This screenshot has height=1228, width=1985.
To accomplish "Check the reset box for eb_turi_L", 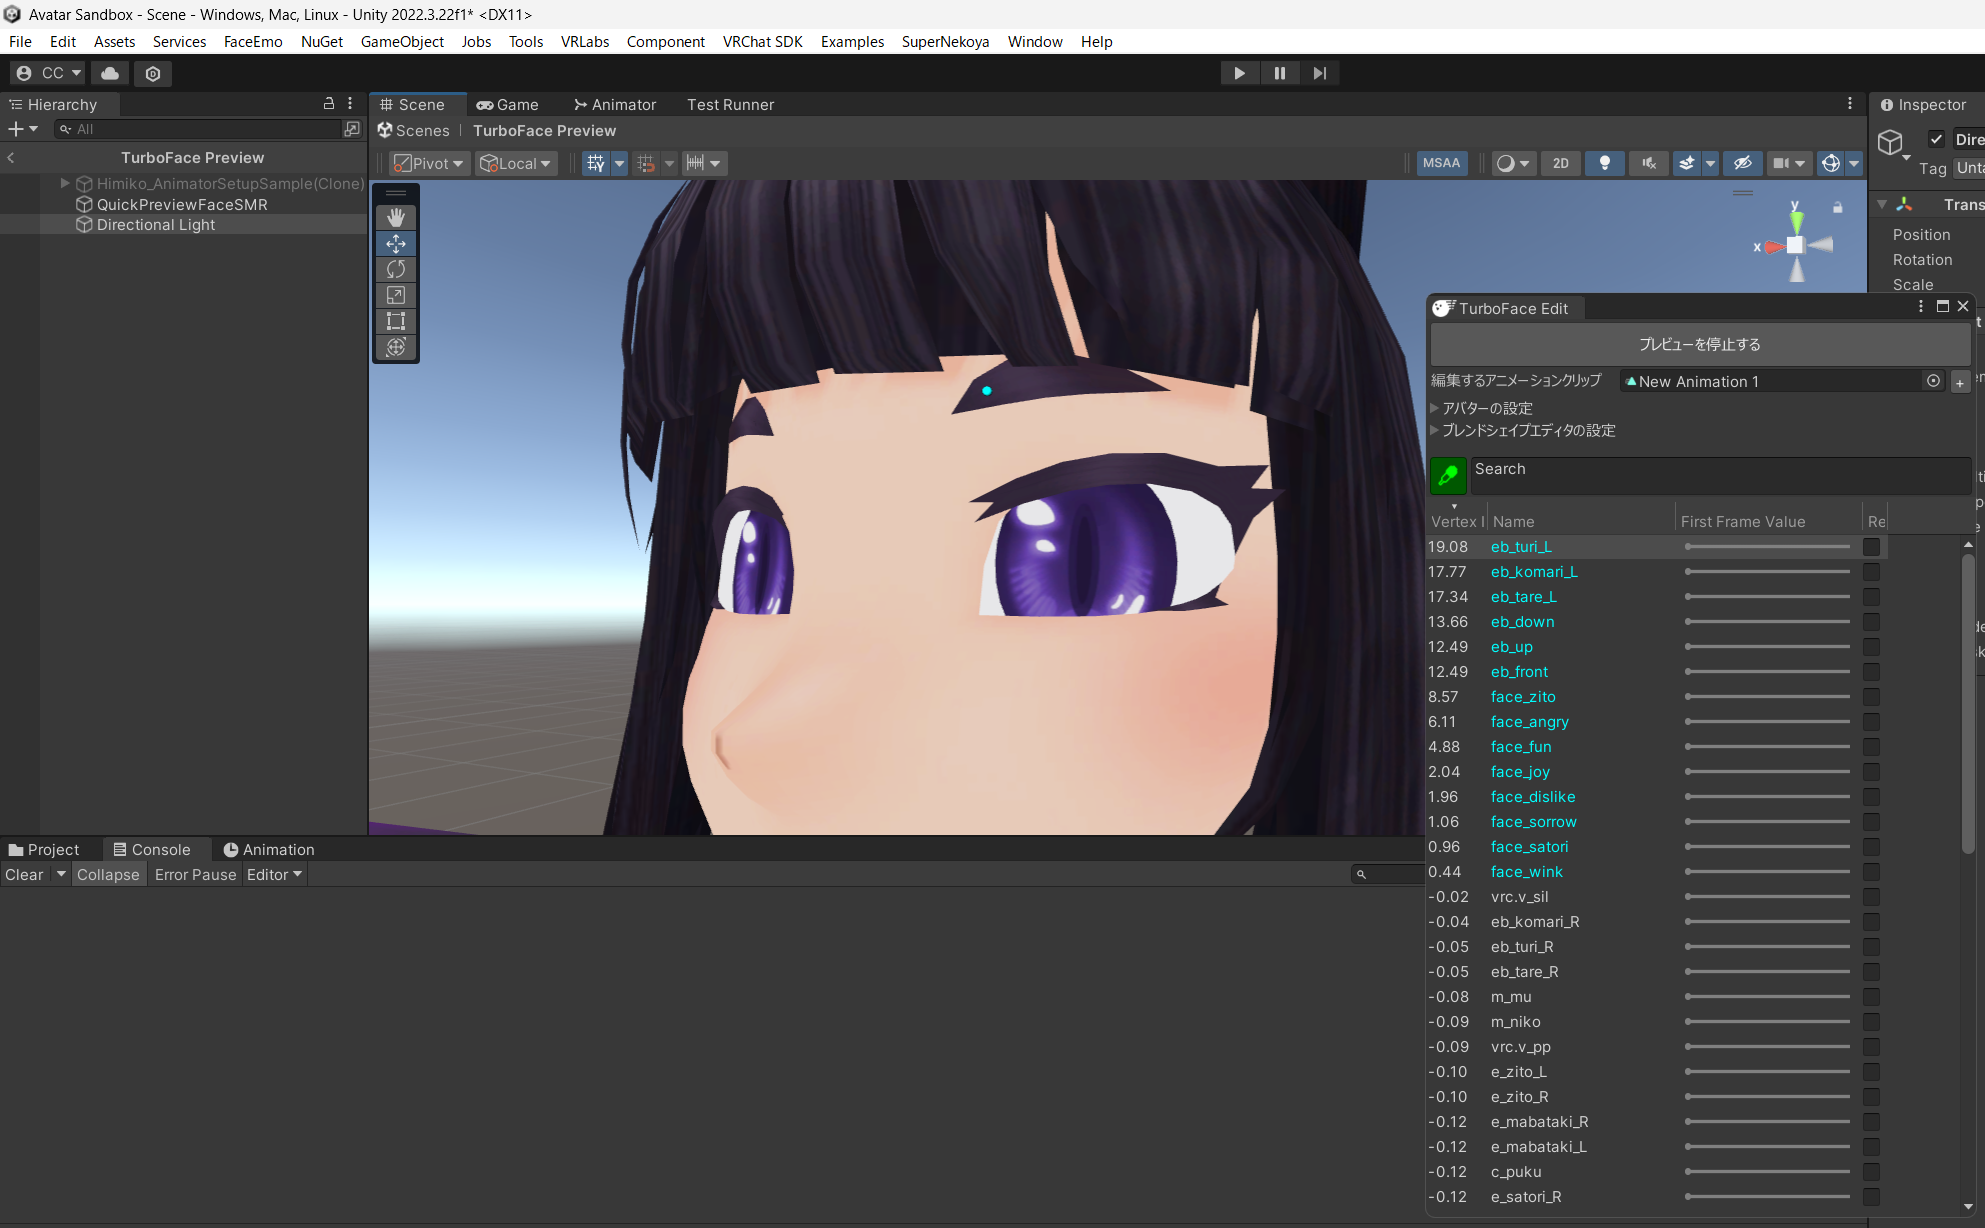I will [1871, 547].
